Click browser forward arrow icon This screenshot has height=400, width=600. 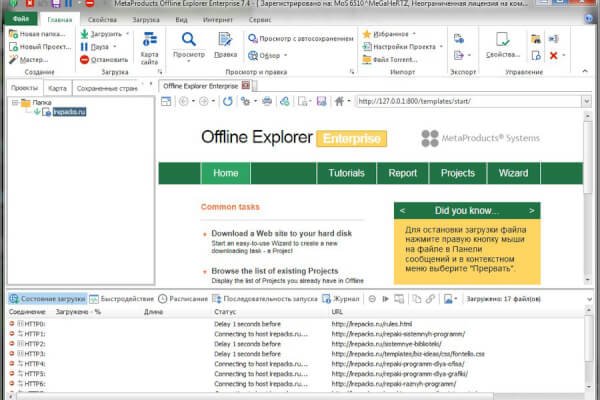coord(204,101)
